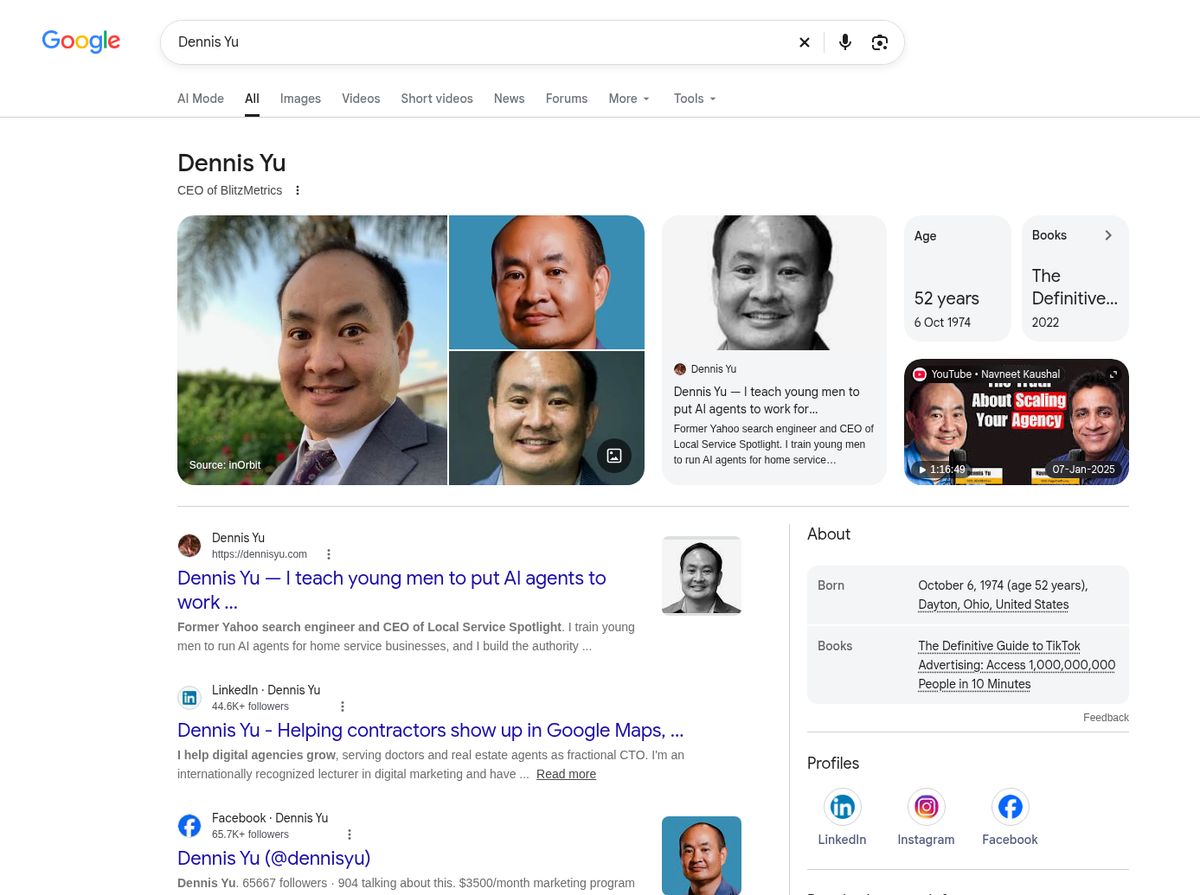Screen dimensions: 1200x895
Task: Click thumbnail beside Facebook result
Action: (701, 855)
